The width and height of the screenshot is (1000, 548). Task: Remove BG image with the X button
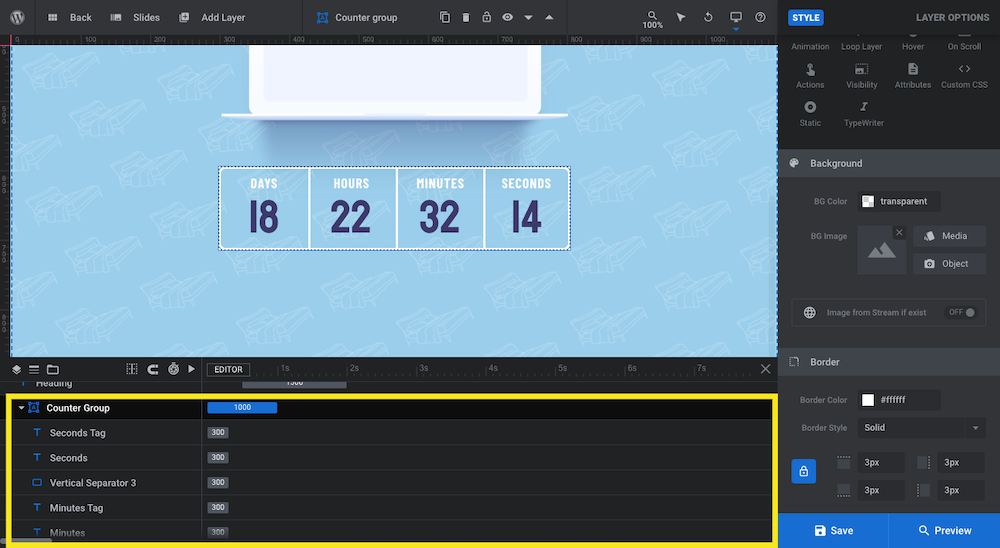pyautogui.click(x=899, y=232)
